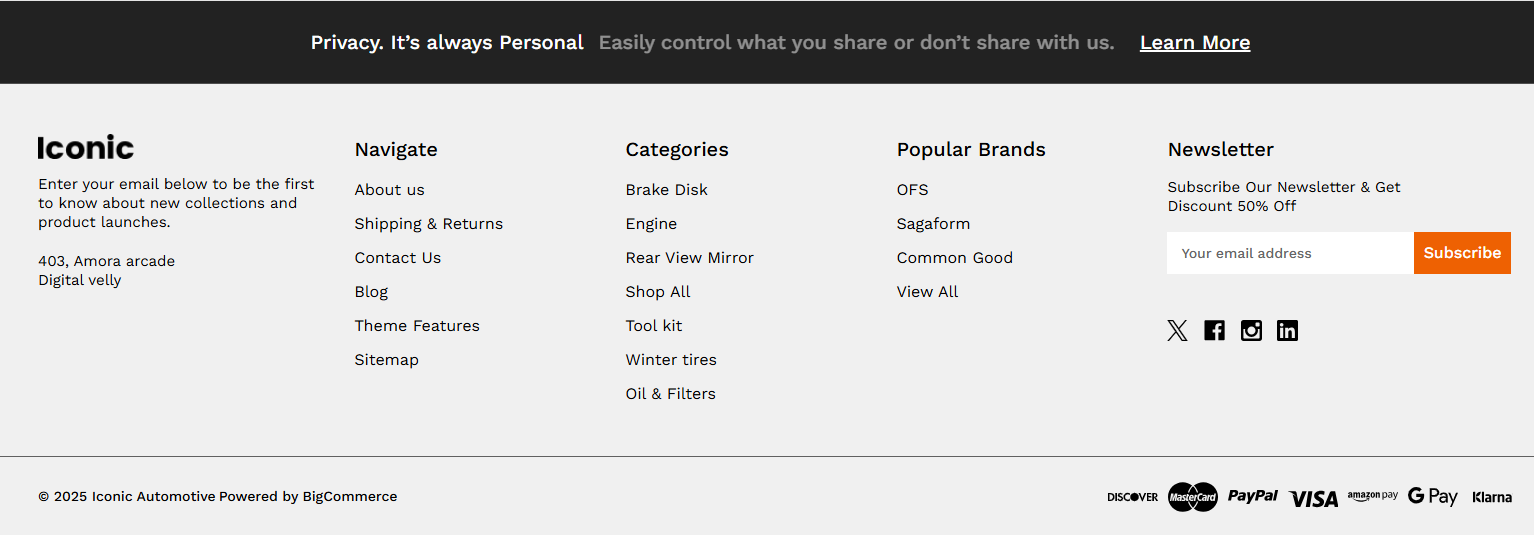
Task: Open the Winter tires category
Action: click(671, 360)
